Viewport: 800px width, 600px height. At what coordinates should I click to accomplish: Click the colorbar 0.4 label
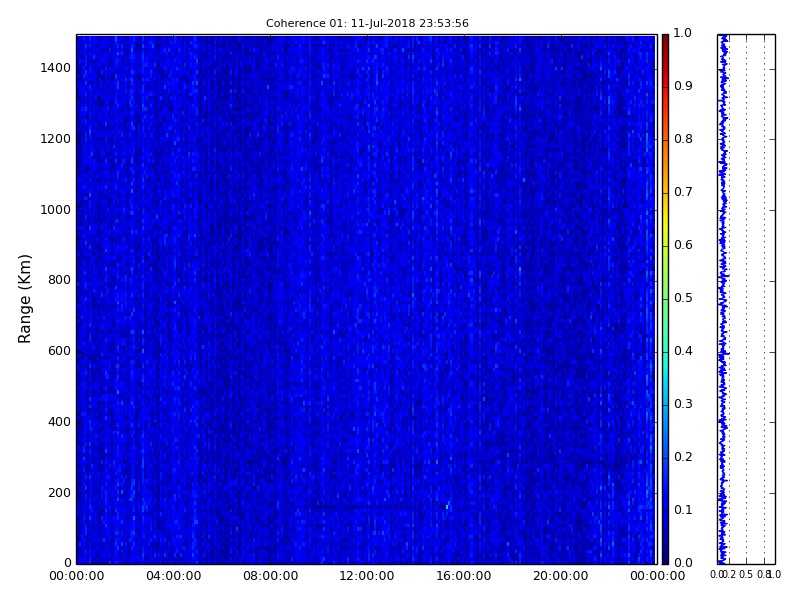(683, 351)
